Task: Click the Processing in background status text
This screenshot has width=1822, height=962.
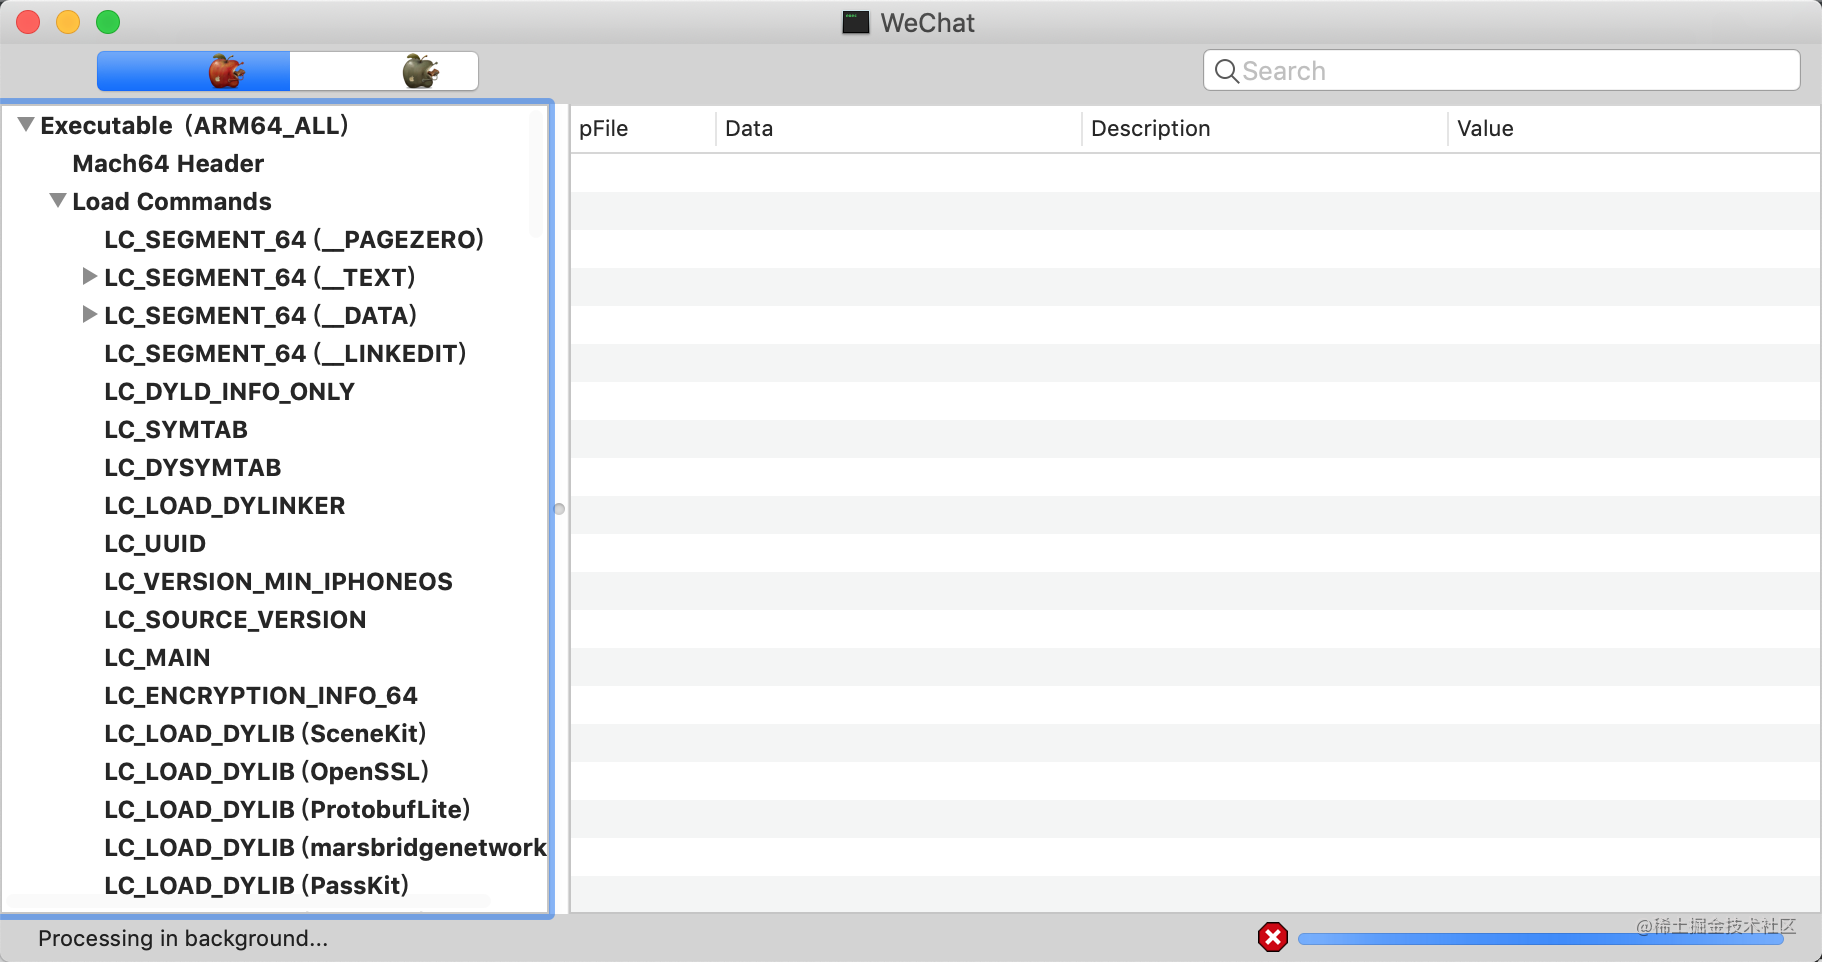Action: [x=183, y=938]
